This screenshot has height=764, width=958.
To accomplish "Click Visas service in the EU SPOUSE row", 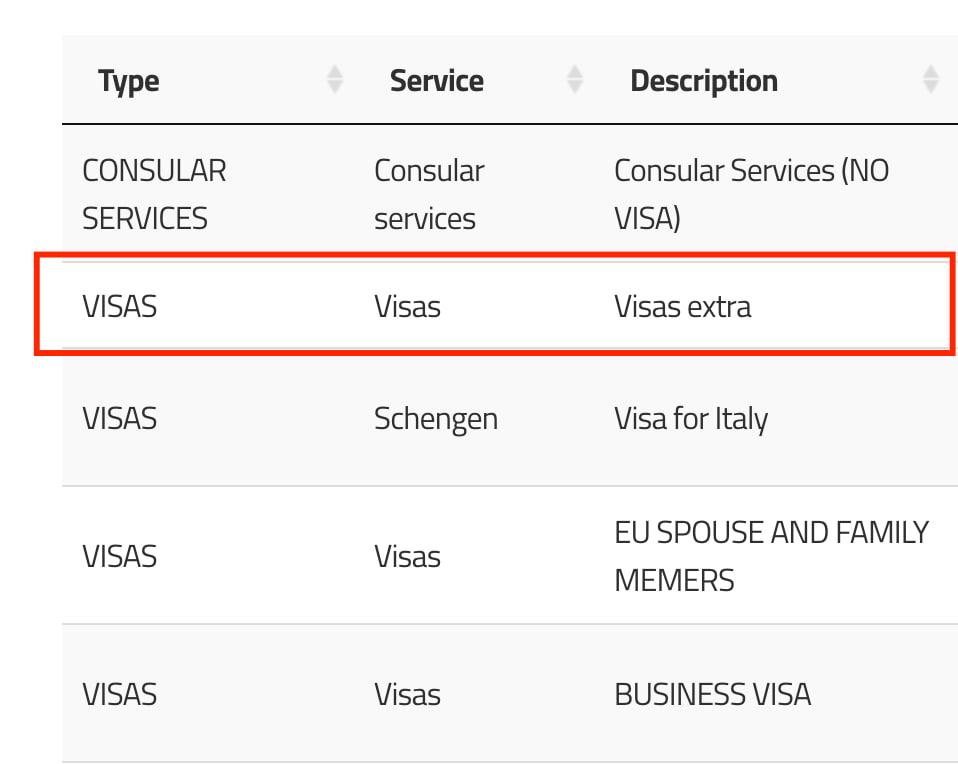I will tap(407, 556).
